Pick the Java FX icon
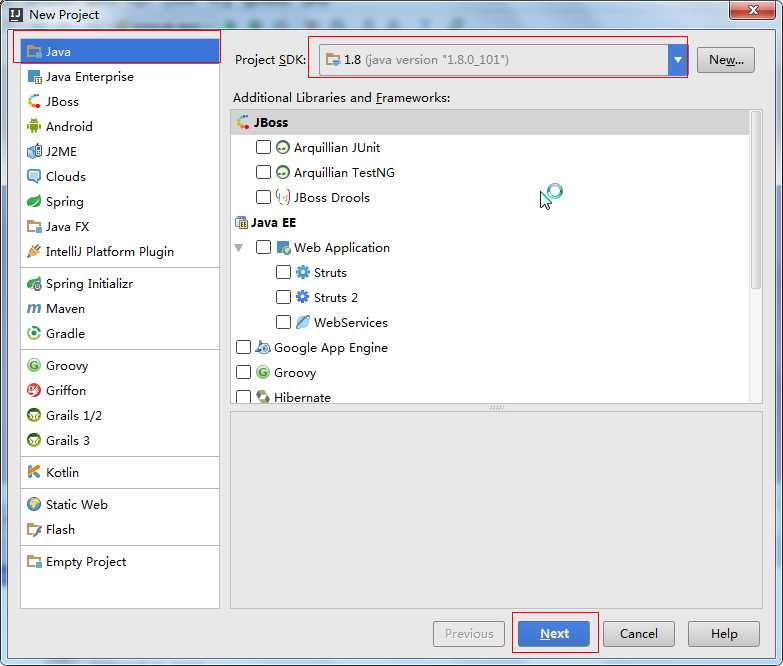Image resolution: width=783 pixels, height=666 pixels. click(x=34, y=227)
